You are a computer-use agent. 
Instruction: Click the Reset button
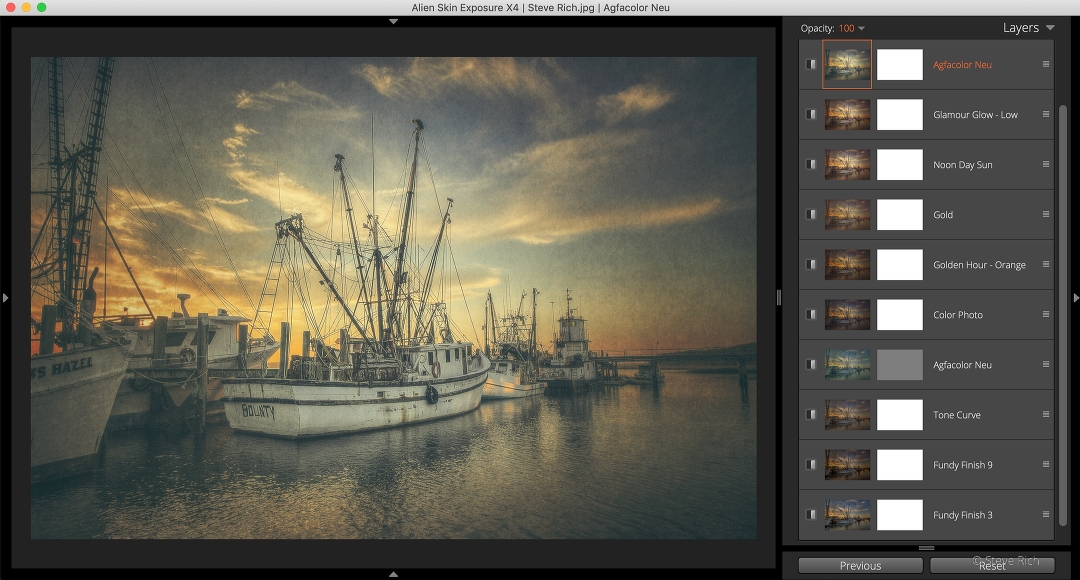click(991, 566)
